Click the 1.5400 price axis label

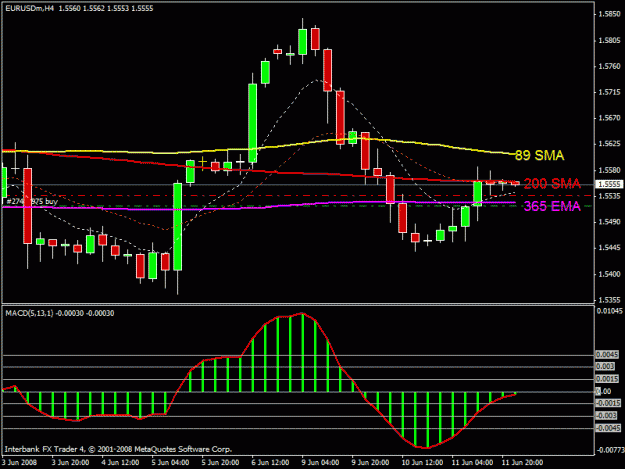point(609,274)
